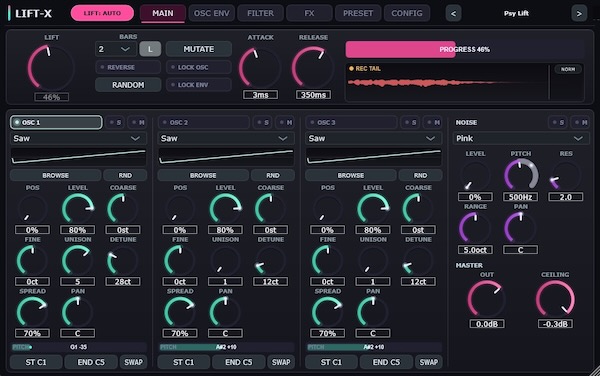Go to the next preset with right arrow
The width and height of the screenshot is (600, 376).
point(579,13)
